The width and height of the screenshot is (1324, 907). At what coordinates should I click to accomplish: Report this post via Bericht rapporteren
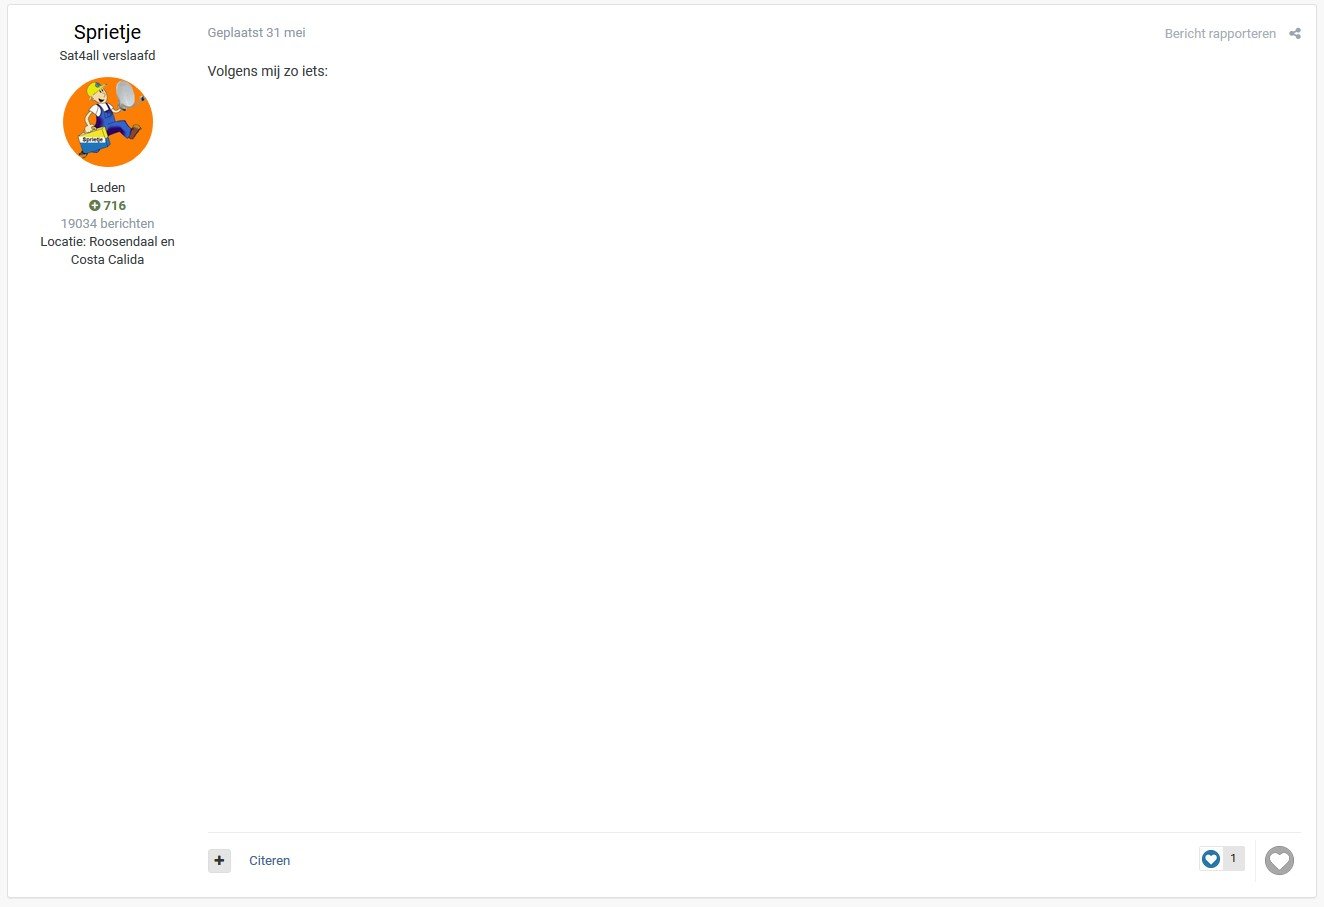(1220, 34)
